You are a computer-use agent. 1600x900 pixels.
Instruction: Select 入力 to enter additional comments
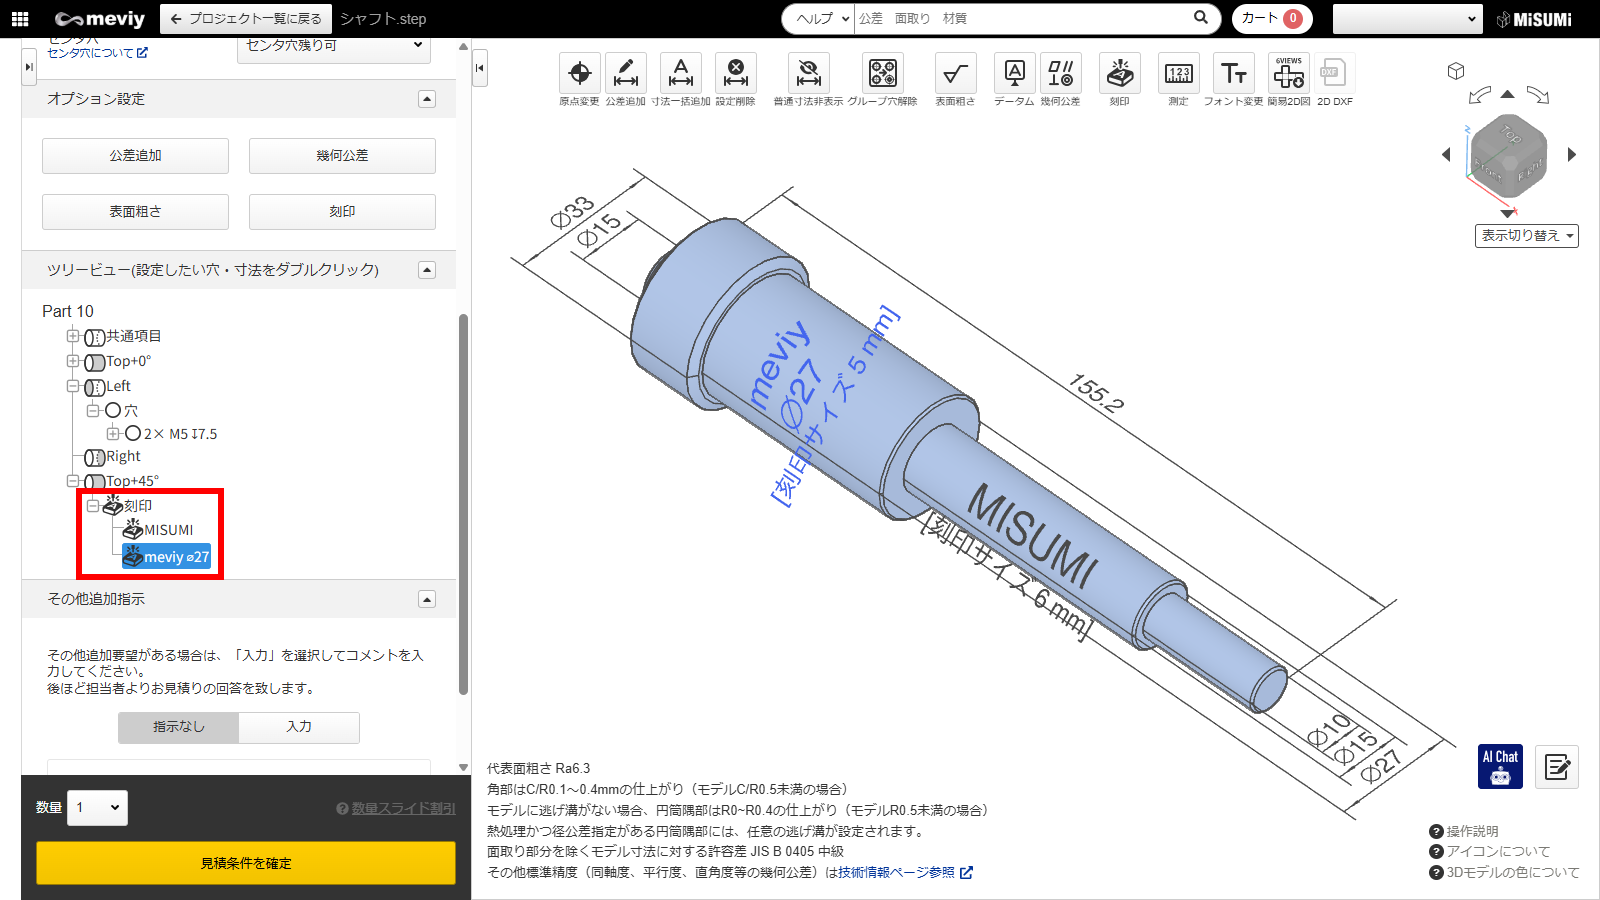(299, 727)
